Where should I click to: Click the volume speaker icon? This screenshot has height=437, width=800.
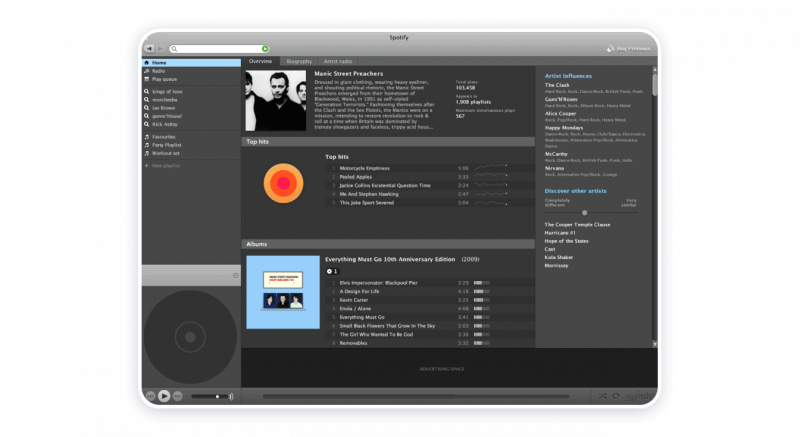coord(231,396)
